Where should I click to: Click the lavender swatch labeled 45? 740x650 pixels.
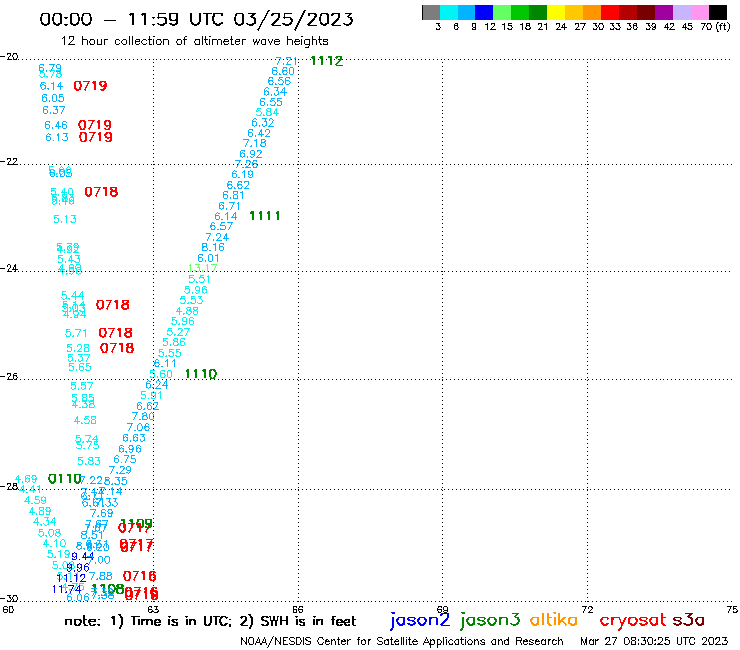pyautogui.click(x=681, y=12)
